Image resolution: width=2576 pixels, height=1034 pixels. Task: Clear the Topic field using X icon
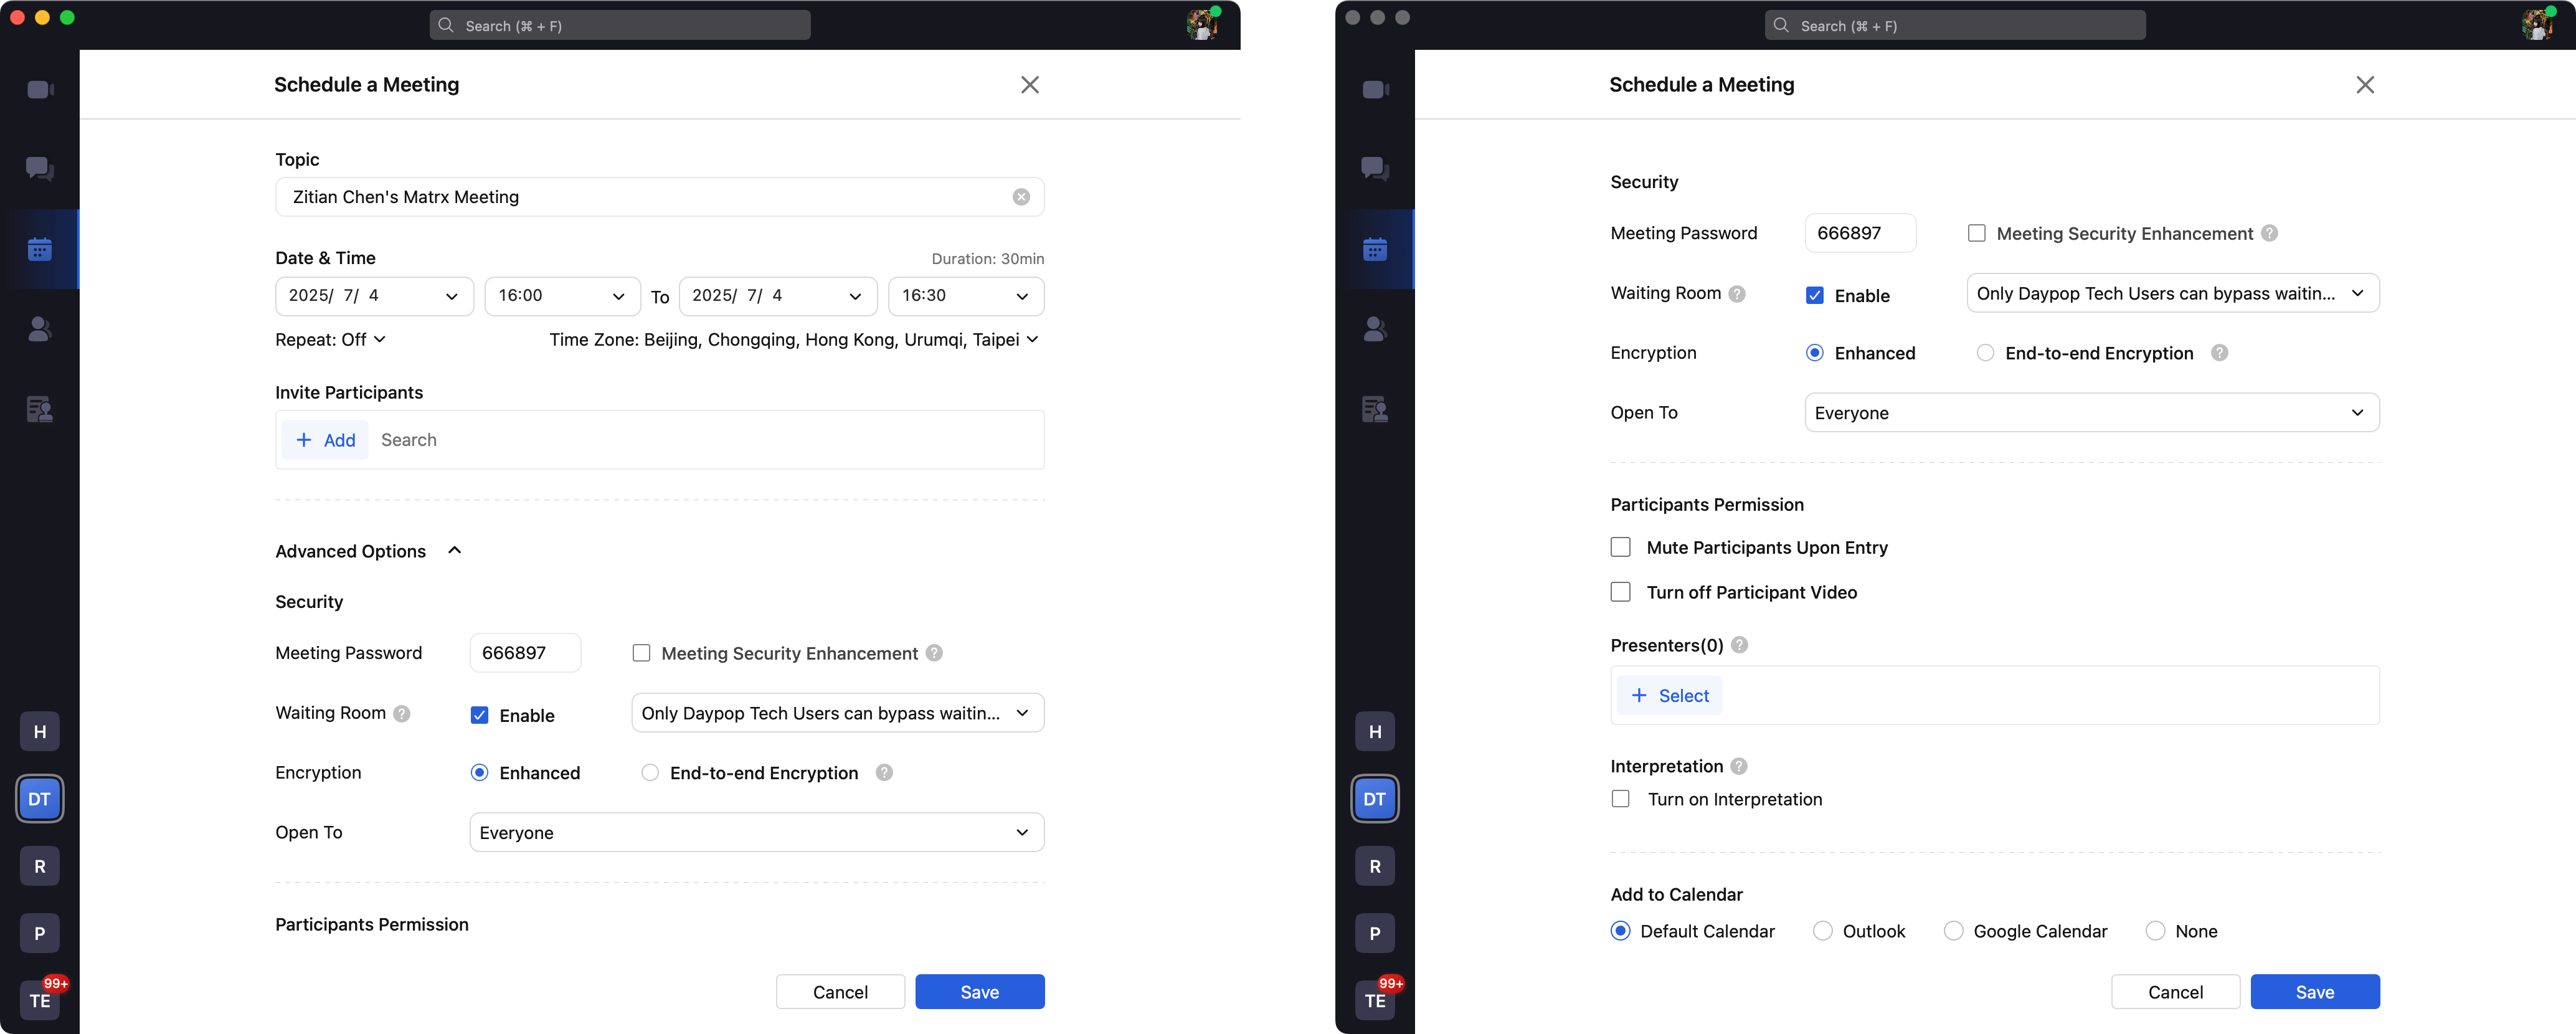click(1021, 197)
